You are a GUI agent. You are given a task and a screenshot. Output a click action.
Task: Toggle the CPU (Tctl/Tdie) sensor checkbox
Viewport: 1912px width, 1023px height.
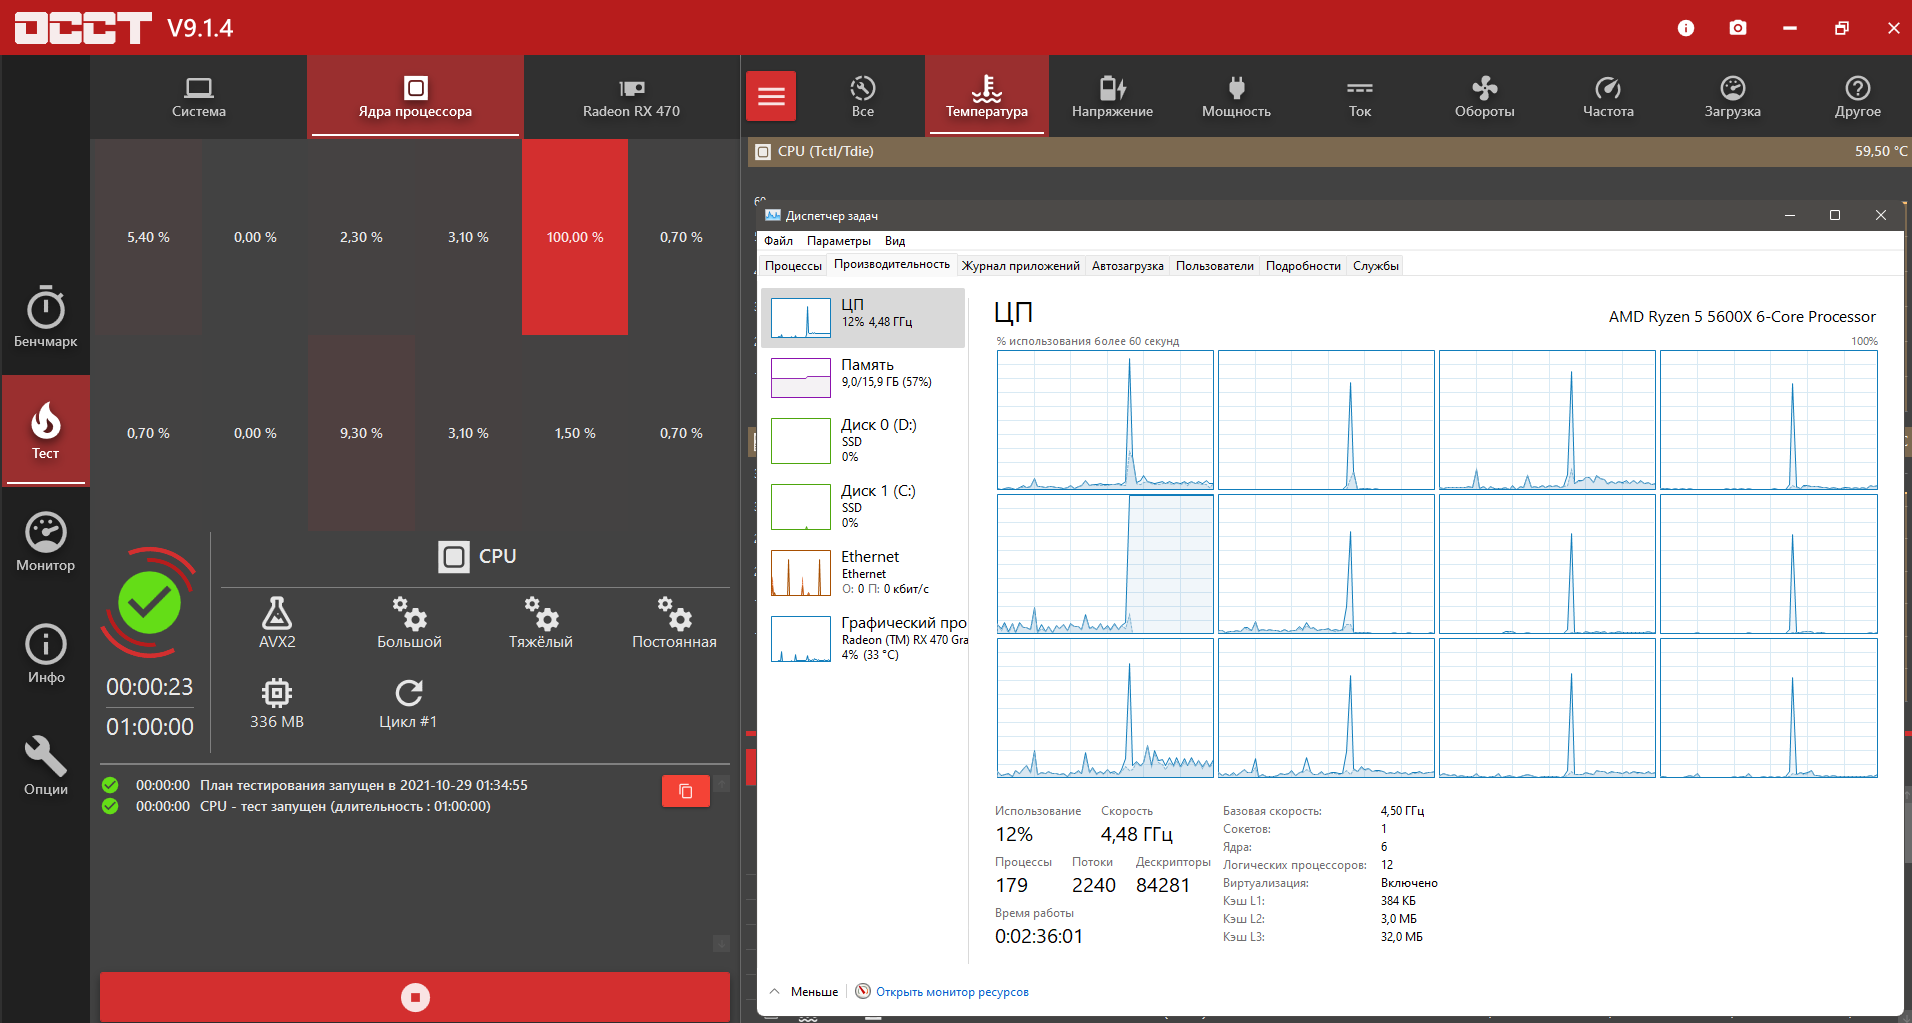763,152
